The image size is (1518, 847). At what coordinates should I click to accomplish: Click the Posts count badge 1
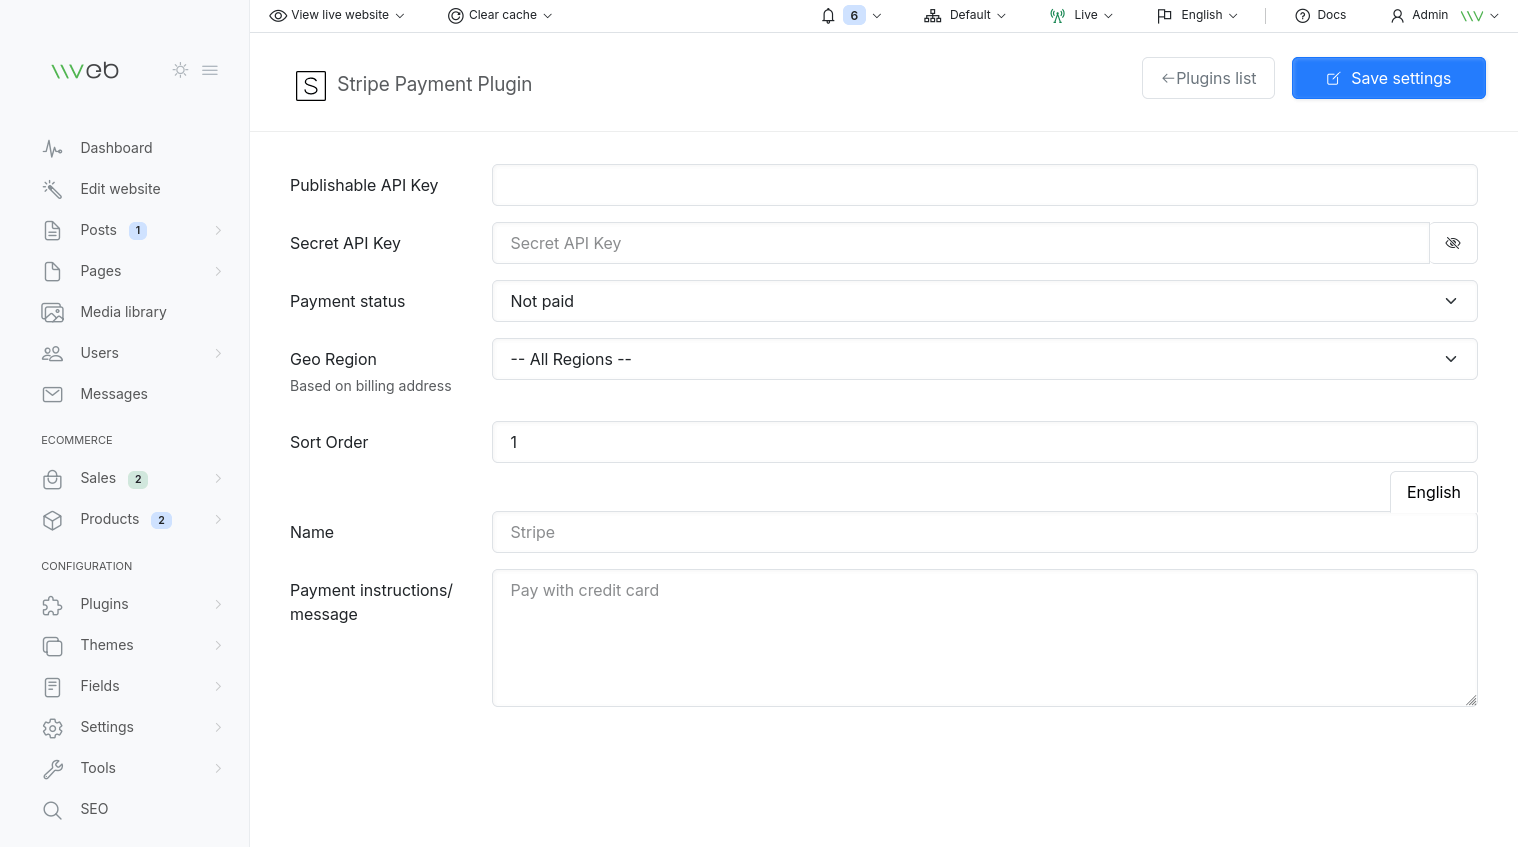pos(138,231)
